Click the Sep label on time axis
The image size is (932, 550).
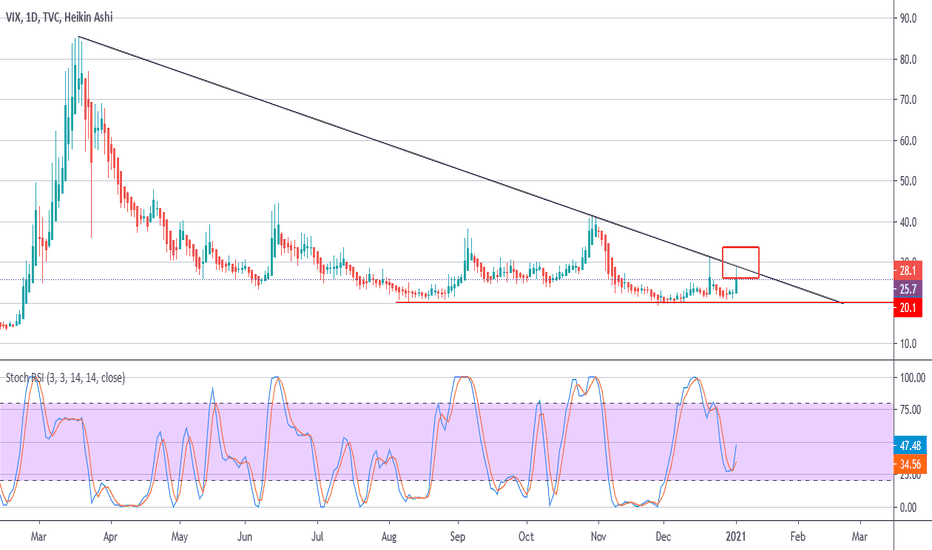tap(457, 536)
